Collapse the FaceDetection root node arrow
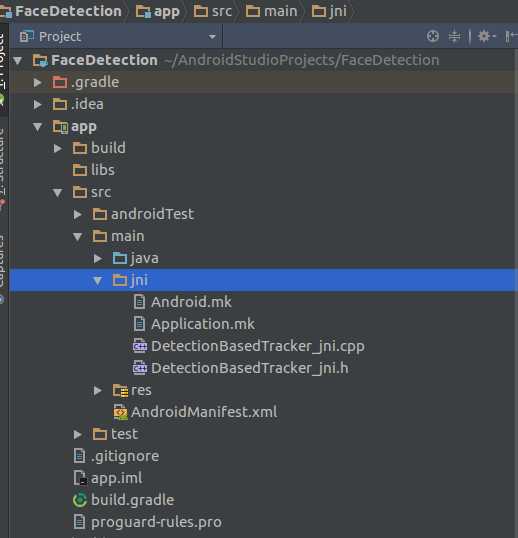The height and width of the screenshot is (538, 518). pyautogui.click(x=17, y=61)
